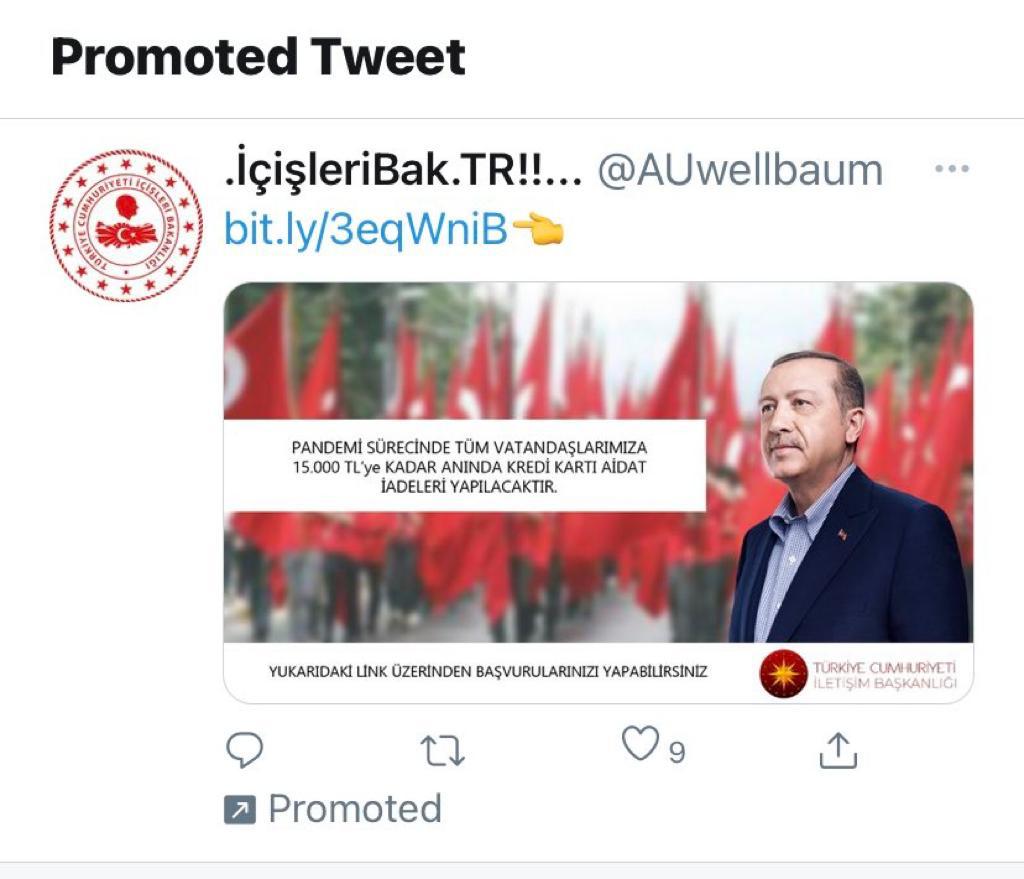Click the Promoted arrow badge icon
Viewport: 1024px width, 879px height.
(x=240, y=810)
